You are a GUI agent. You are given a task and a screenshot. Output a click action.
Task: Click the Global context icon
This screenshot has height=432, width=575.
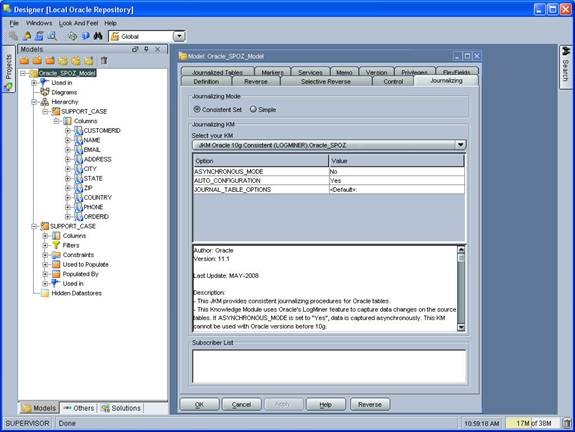pos(115,36)
